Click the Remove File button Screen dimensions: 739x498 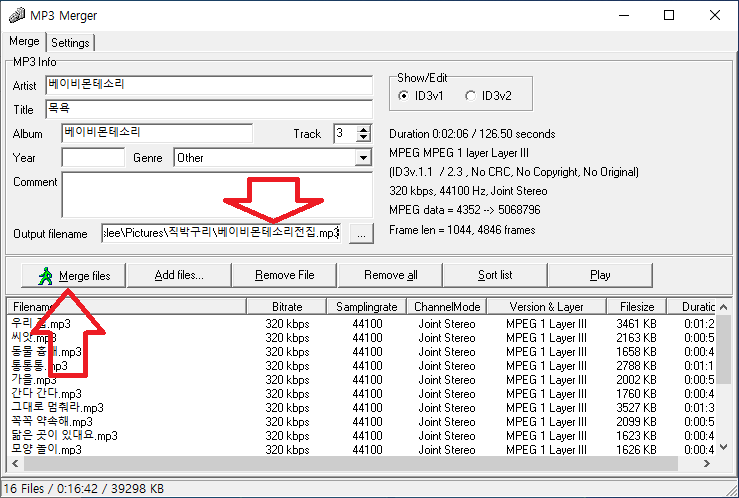(284, 275)
